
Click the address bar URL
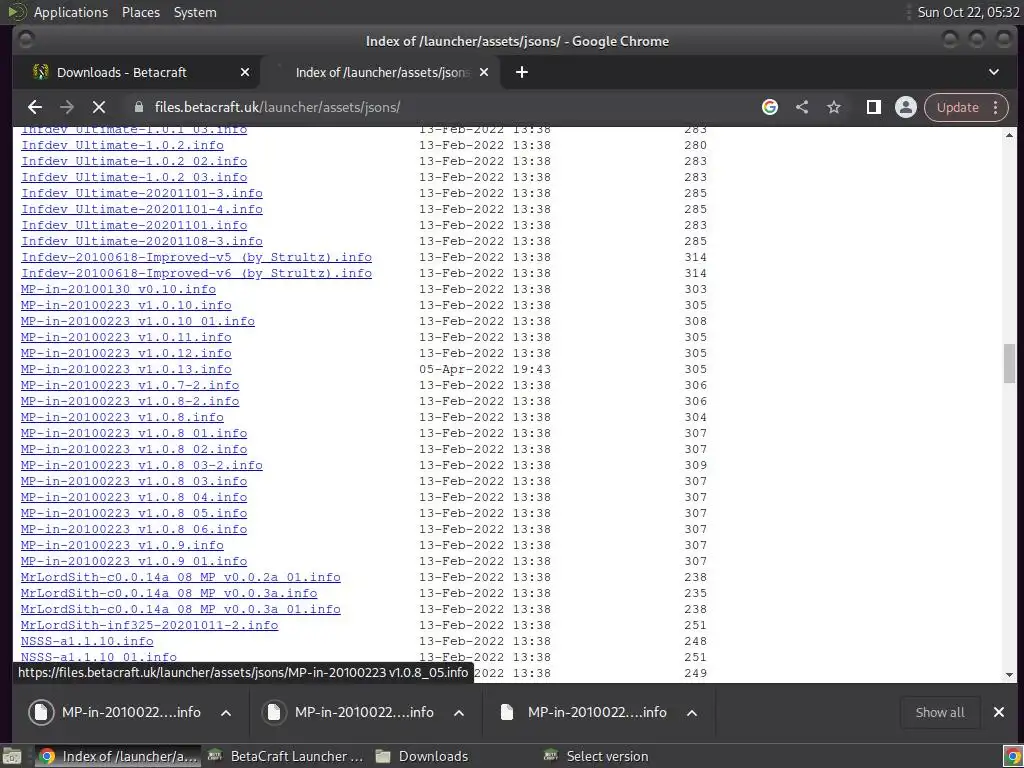[278, 107]
